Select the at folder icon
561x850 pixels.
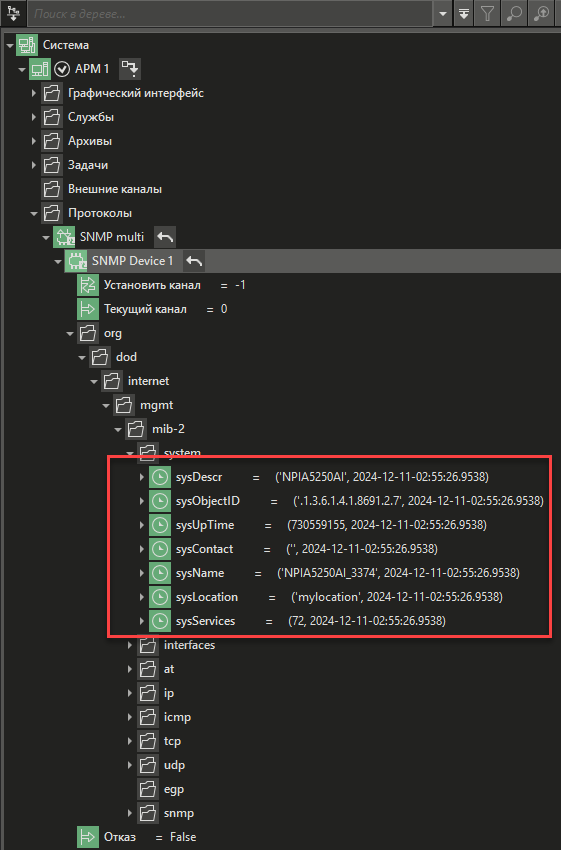click(147, 669)
